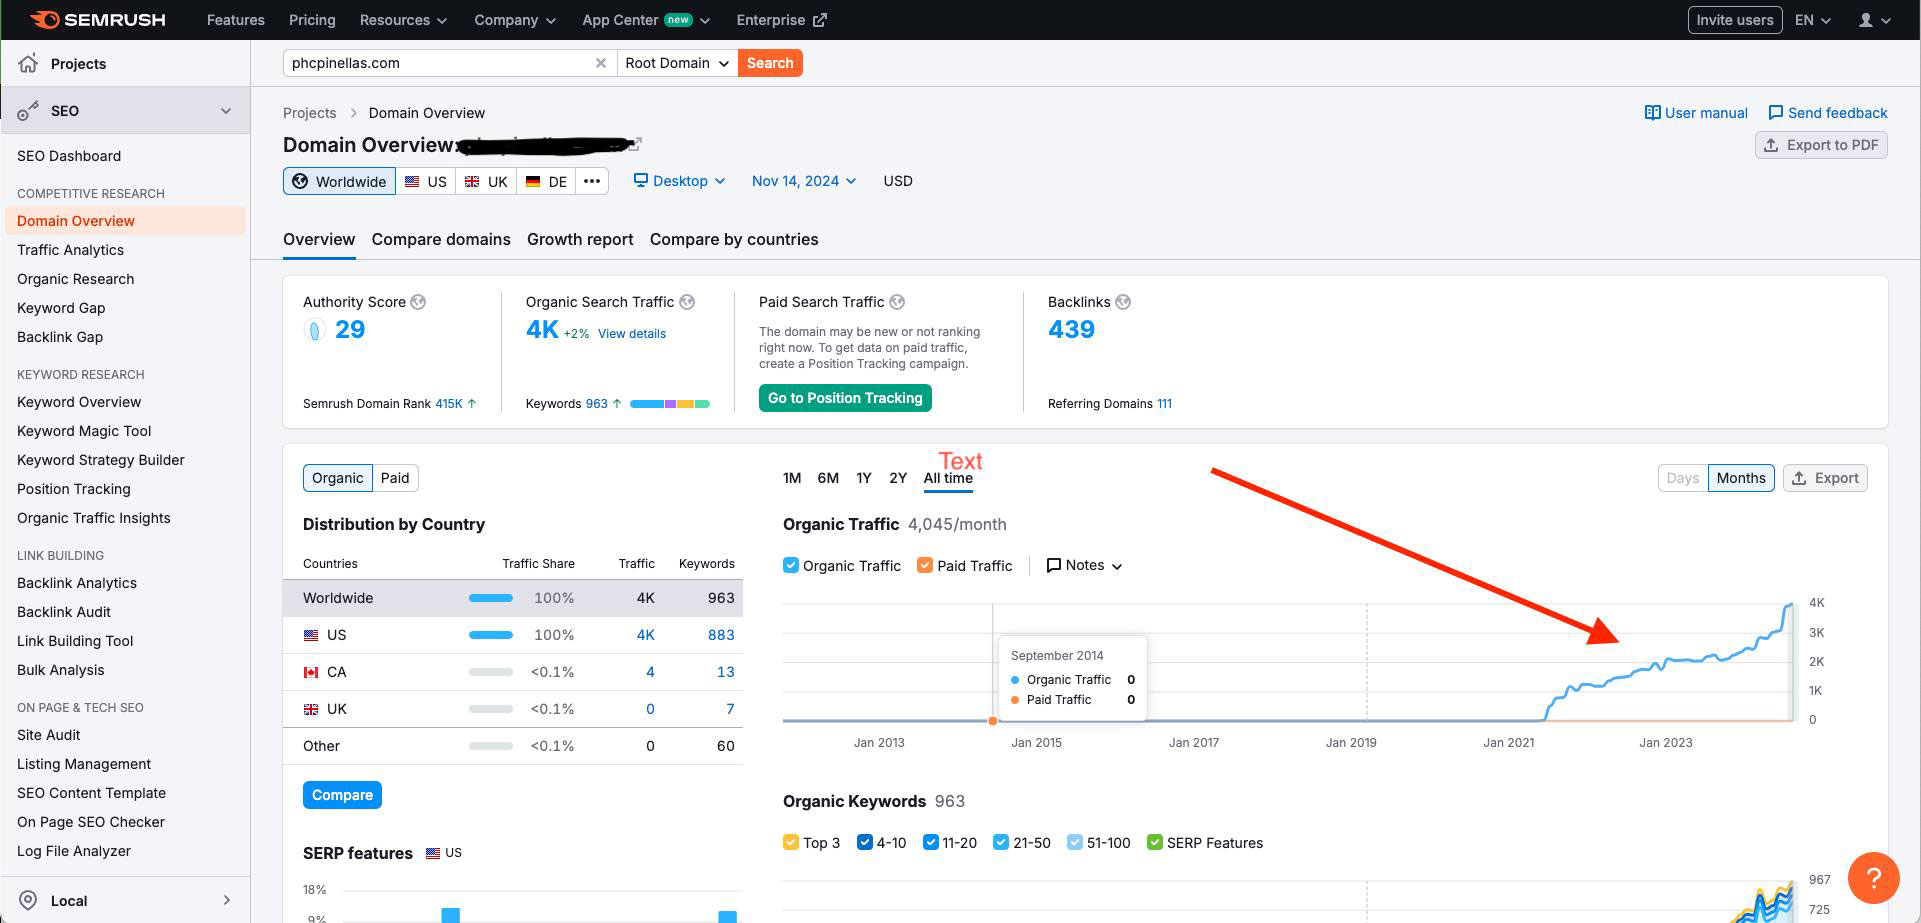Viewport: 1921px width, 923px height.
Task: Click the orange Search button
Action: [770, 63]
